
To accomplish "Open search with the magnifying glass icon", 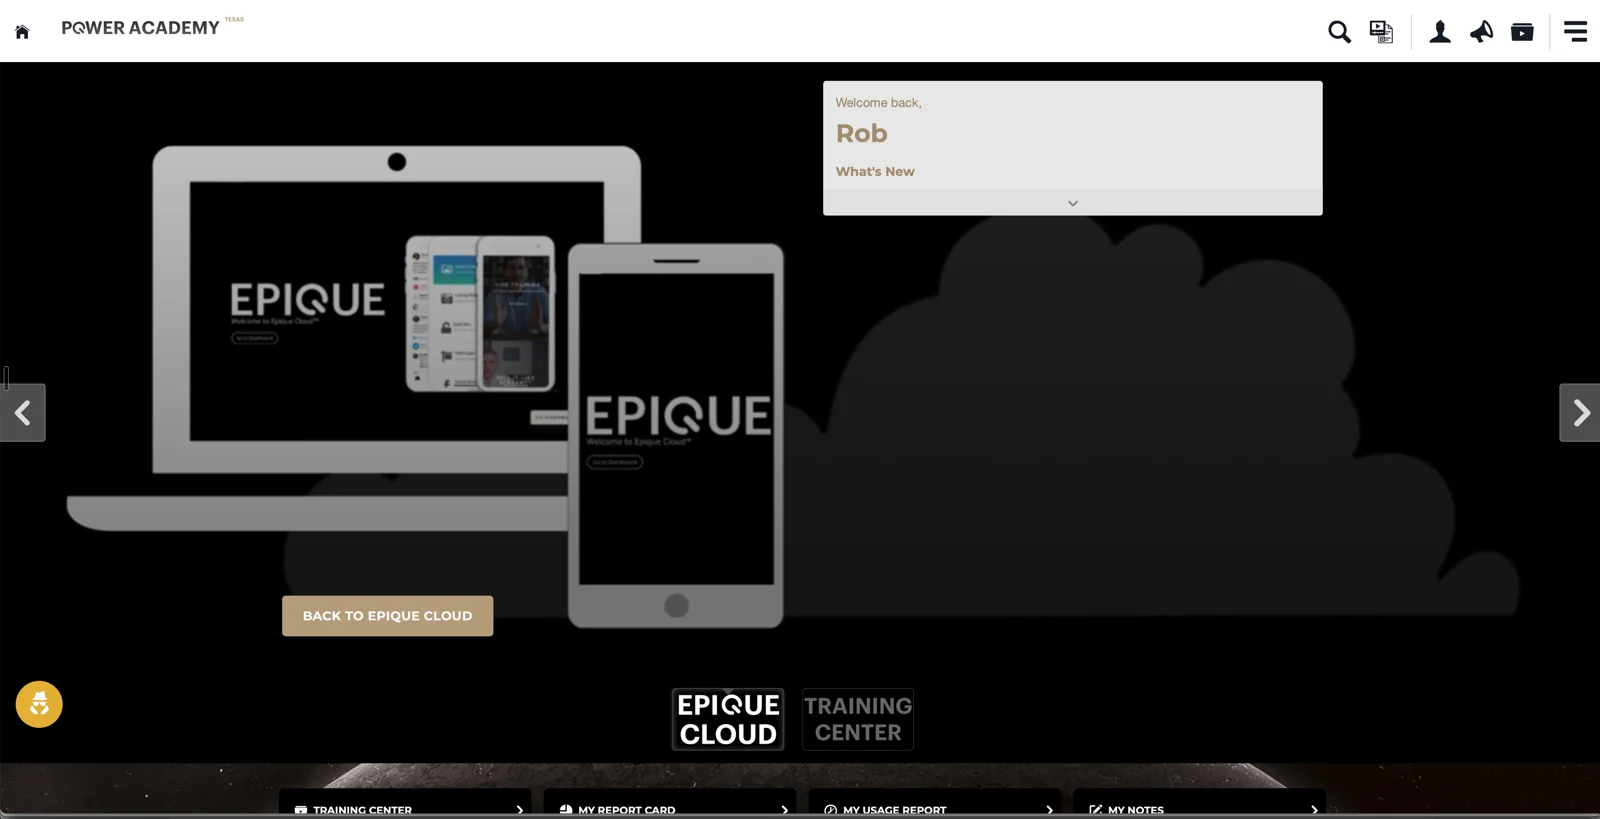I will [1339, 32].
